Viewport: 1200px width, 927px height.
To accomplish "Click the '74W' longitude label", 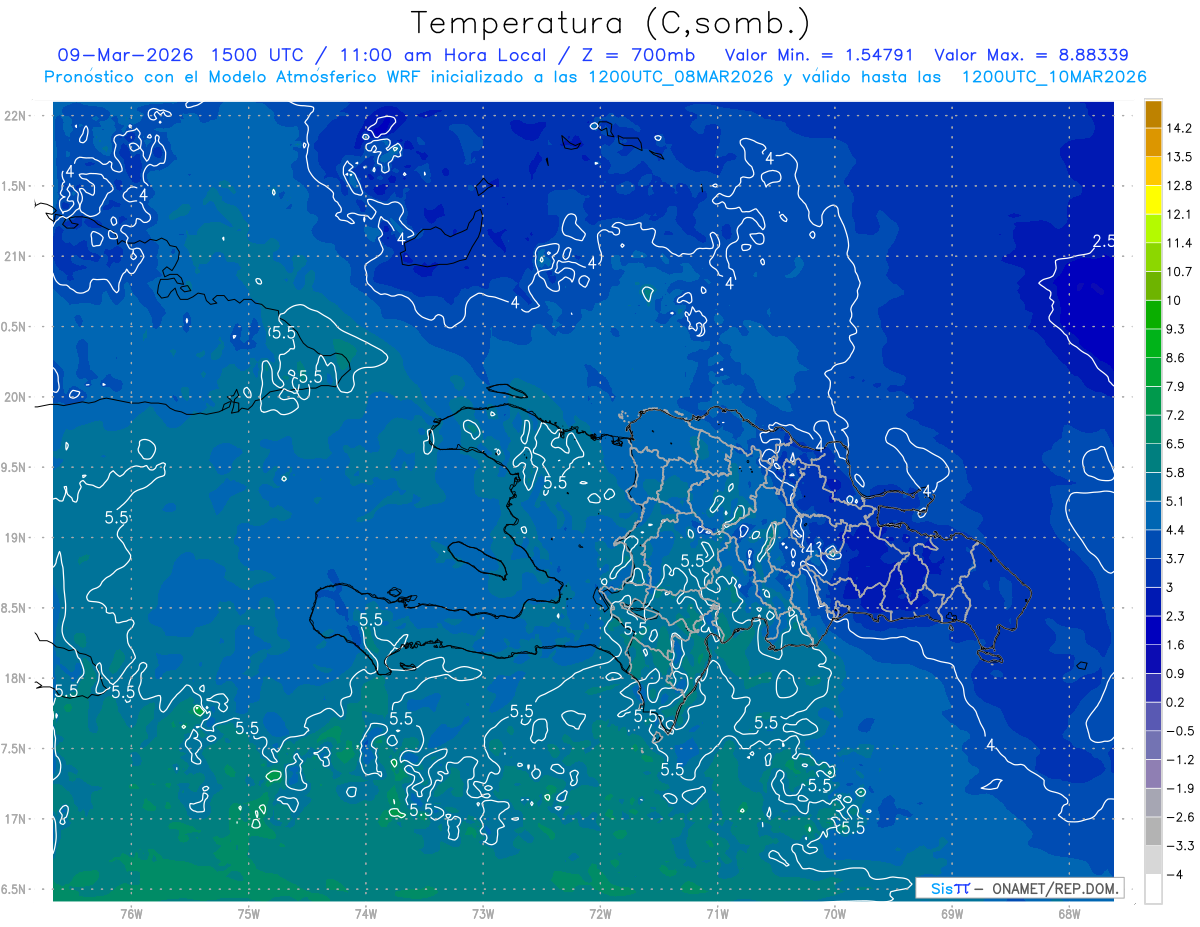I will point(365,914).
